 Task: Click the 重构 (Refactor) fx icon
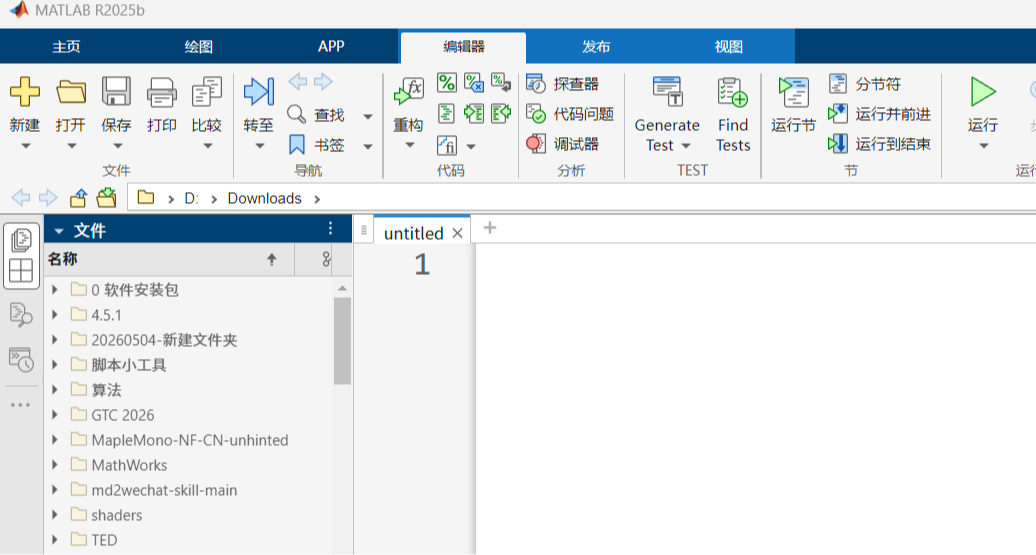point(408,92)
